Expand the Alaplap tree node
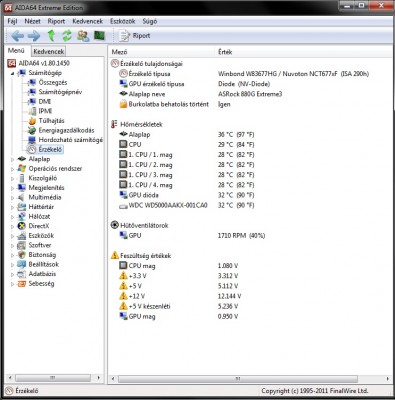This screenshot has height=400, width=395. [12, 159]
